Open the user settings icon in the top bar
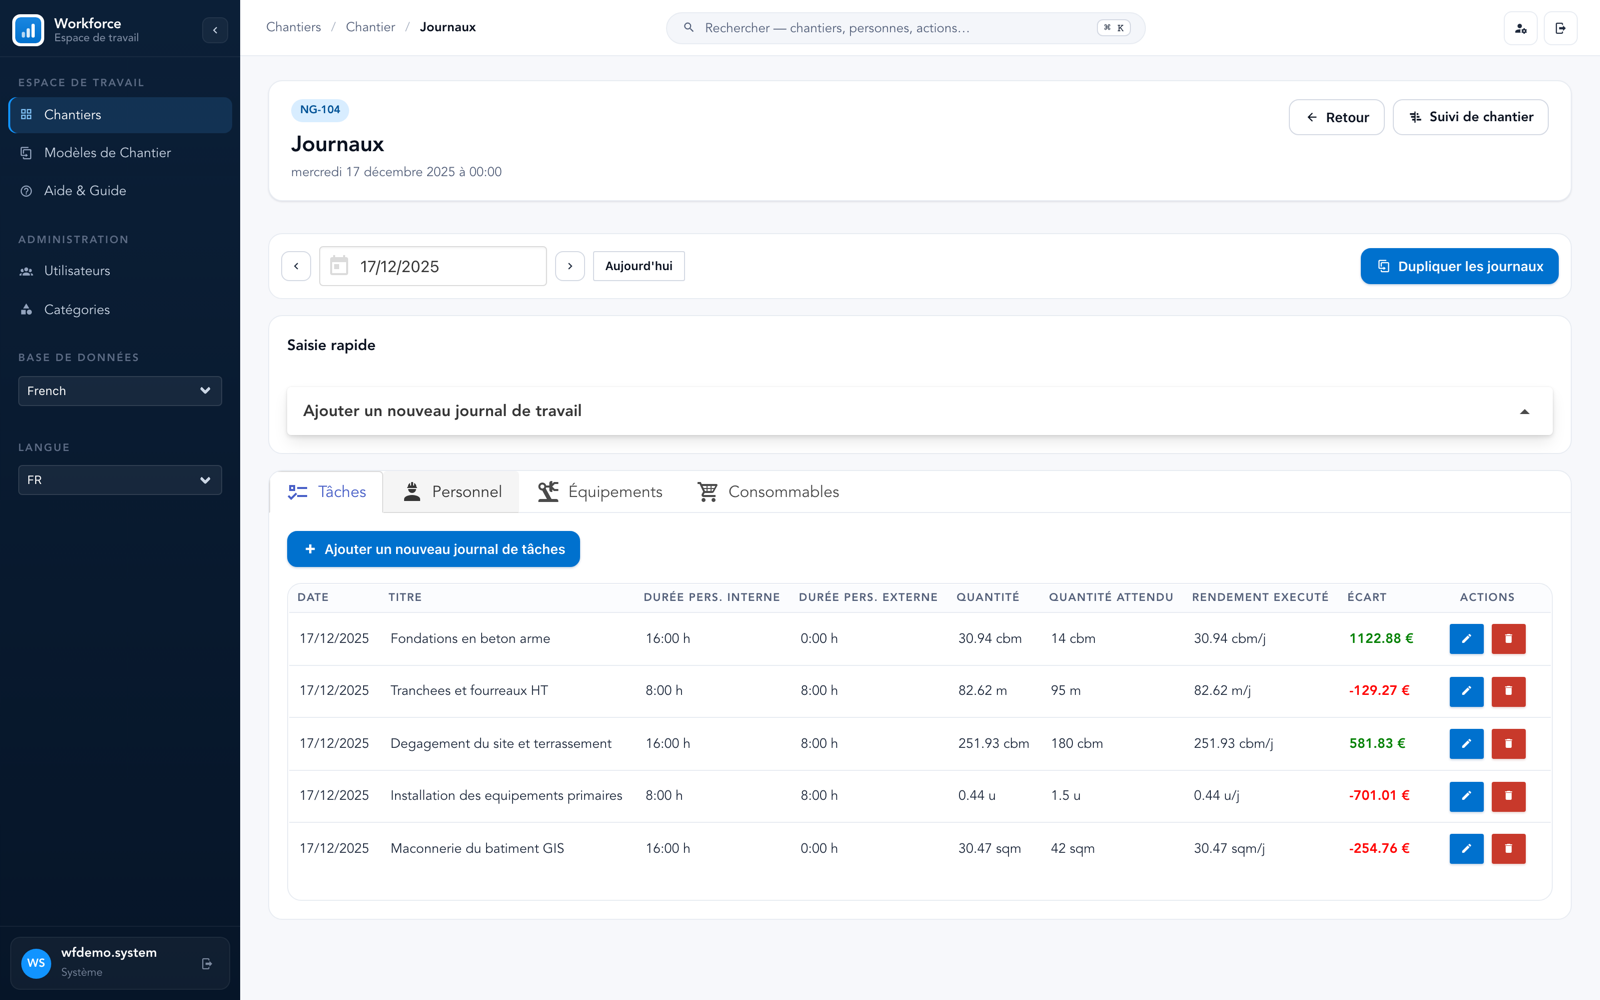 click(1521, 28)
